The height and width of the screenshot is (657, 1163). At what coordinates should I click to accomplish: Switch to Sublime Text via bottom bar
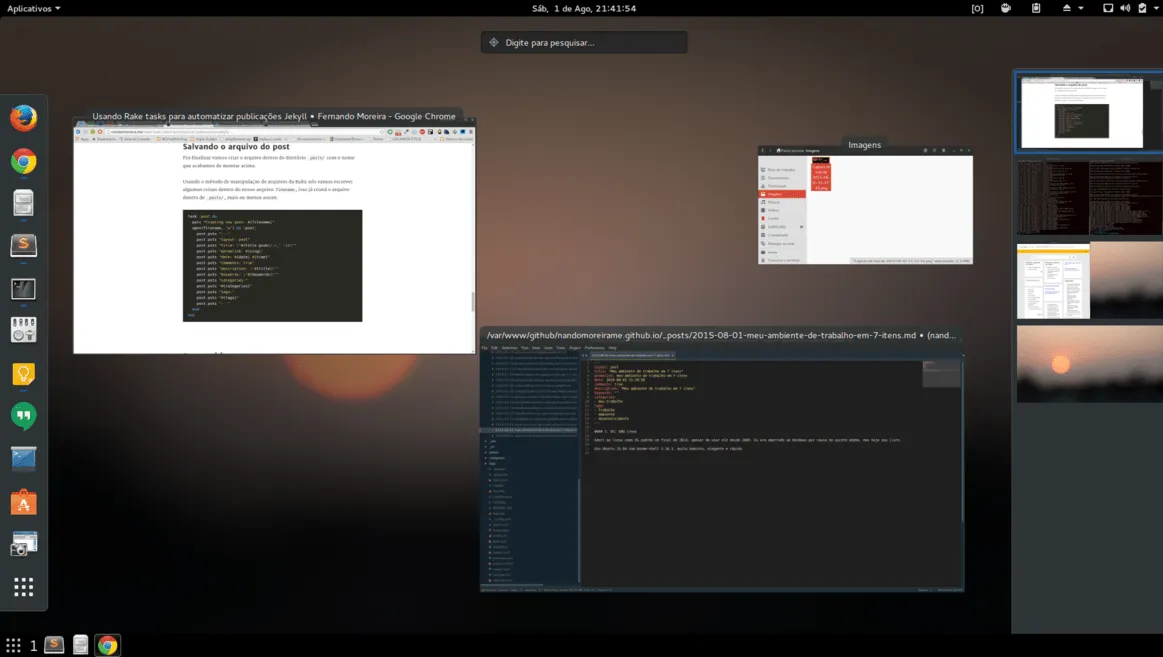click(54, 644)
